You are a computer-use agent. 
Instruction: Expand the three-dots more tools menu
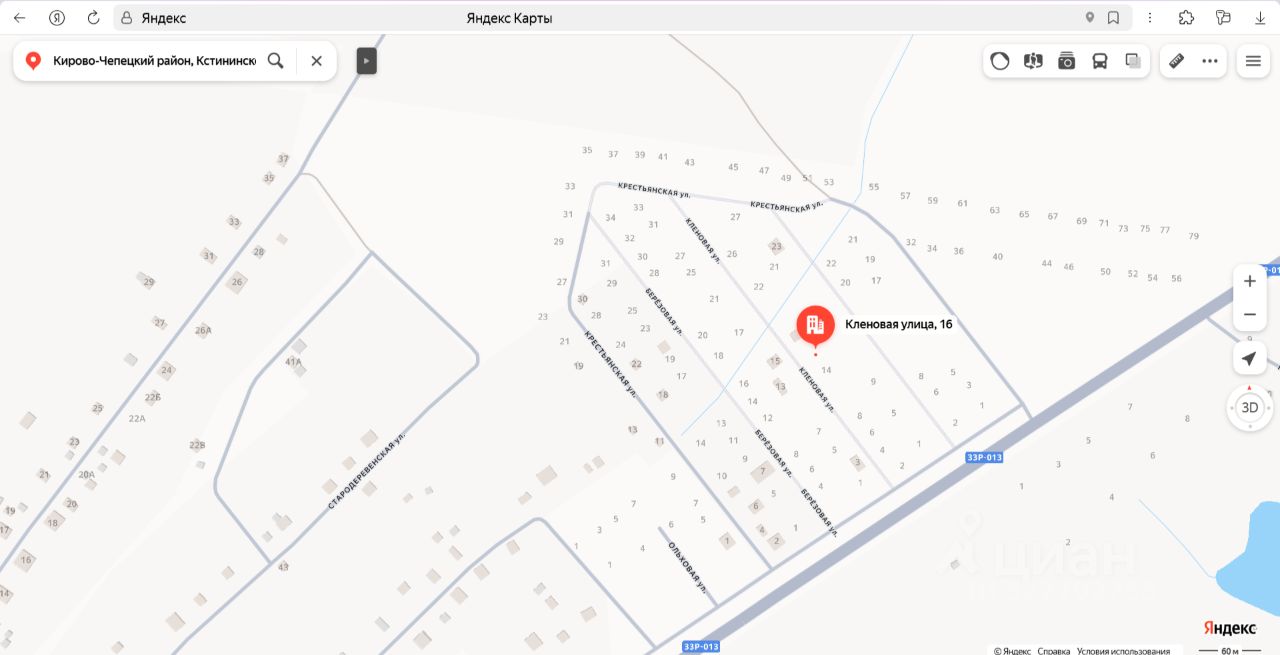point(1210,61)
